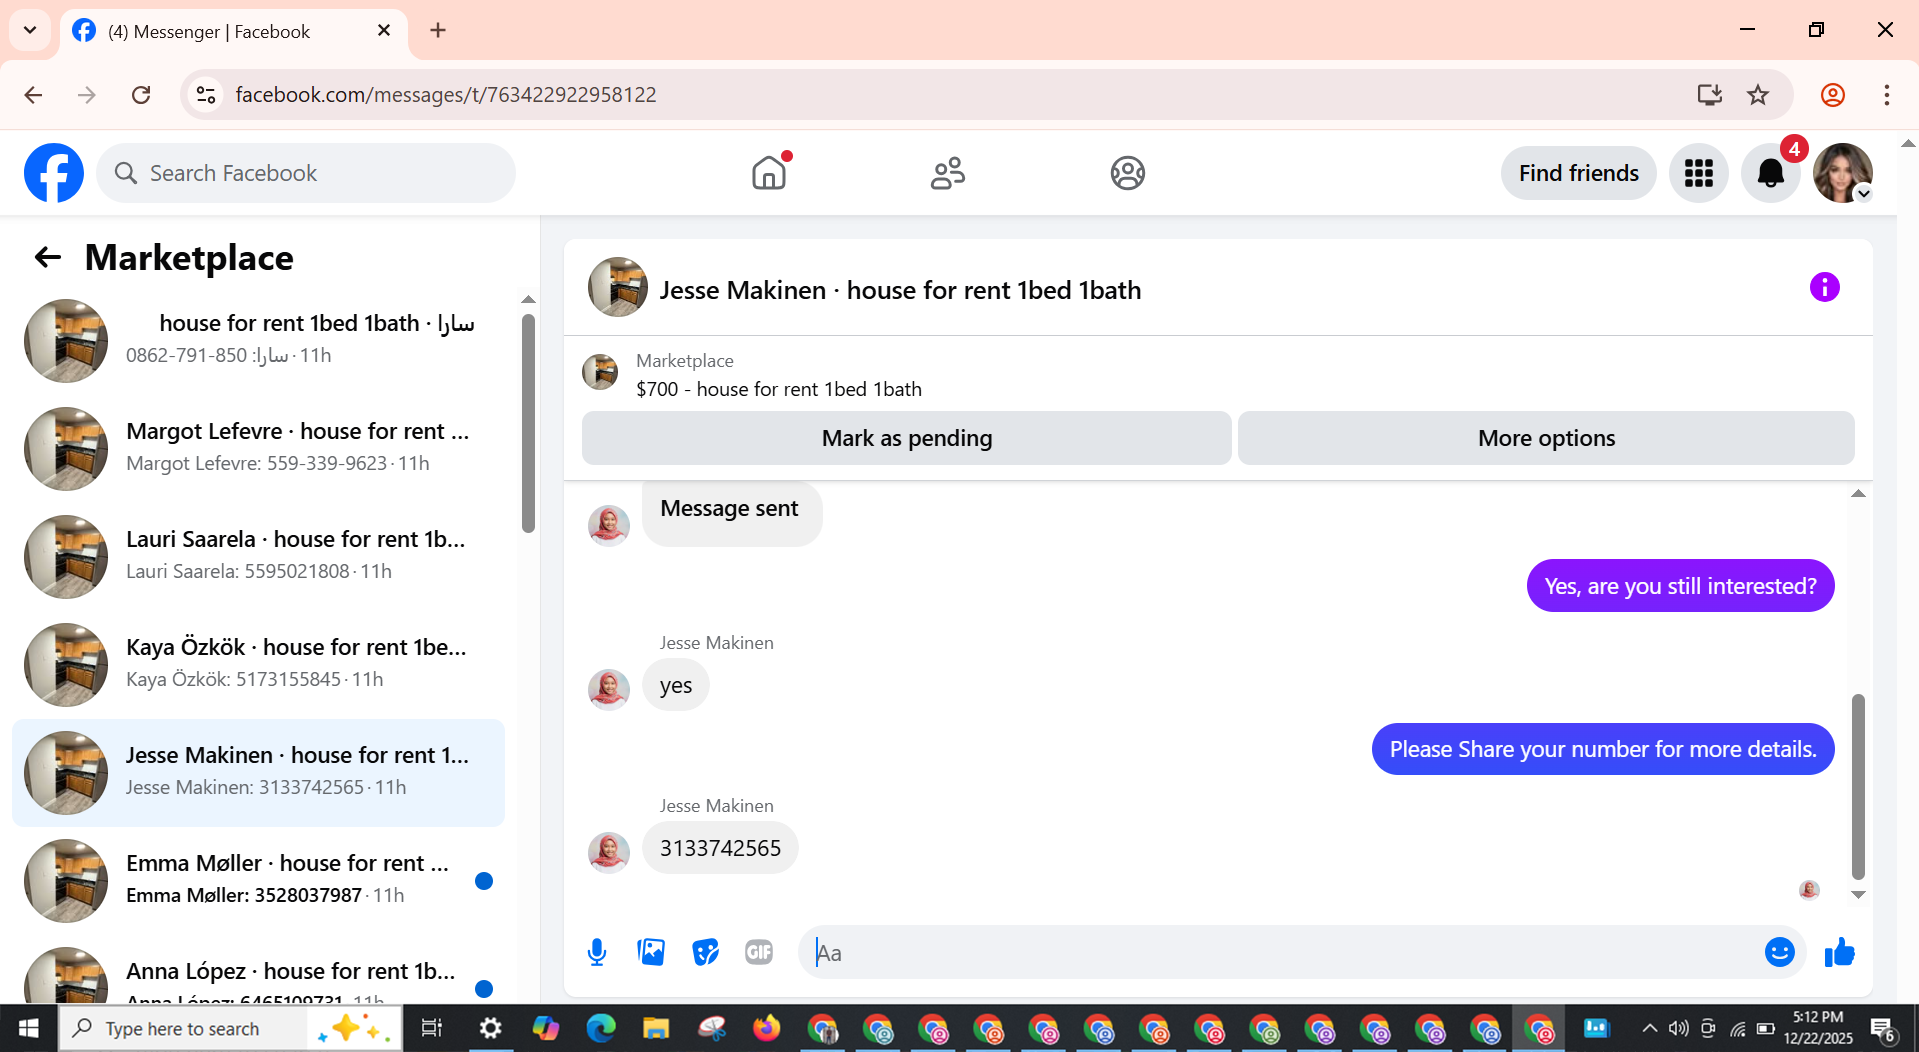Open Emma Møller unread conversation
Viewport: 1919px width, 1052px height.
click(258, 880)
